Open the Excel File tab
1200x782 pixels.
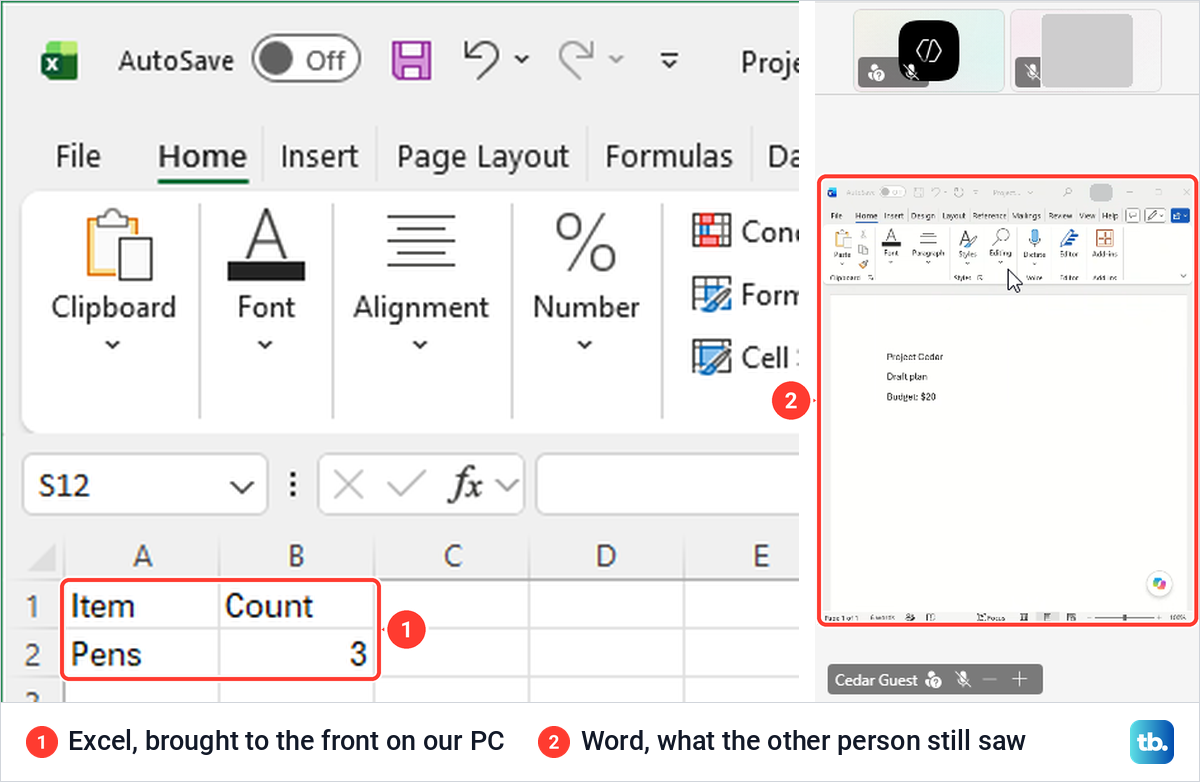point(77,157)
